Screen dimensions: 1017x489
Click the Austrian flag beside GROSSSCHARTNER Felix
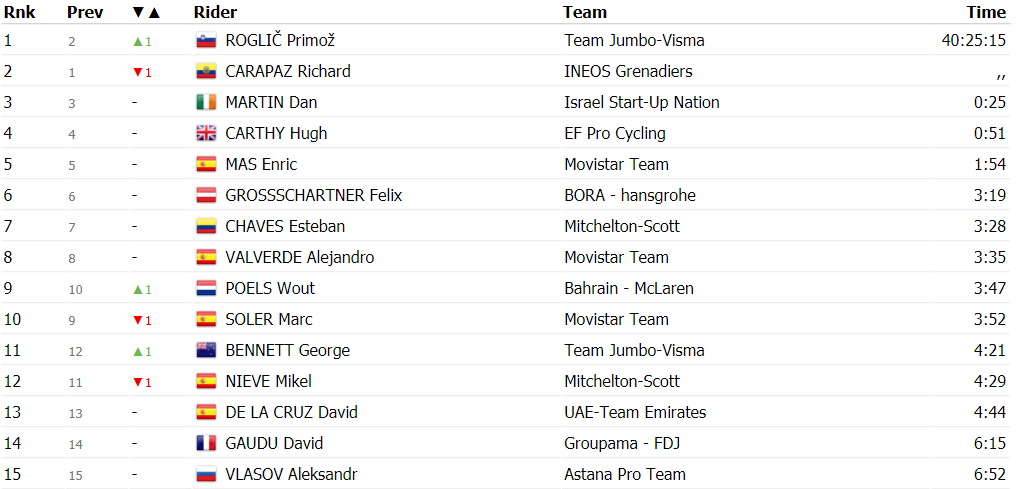[x=206, y=195]
